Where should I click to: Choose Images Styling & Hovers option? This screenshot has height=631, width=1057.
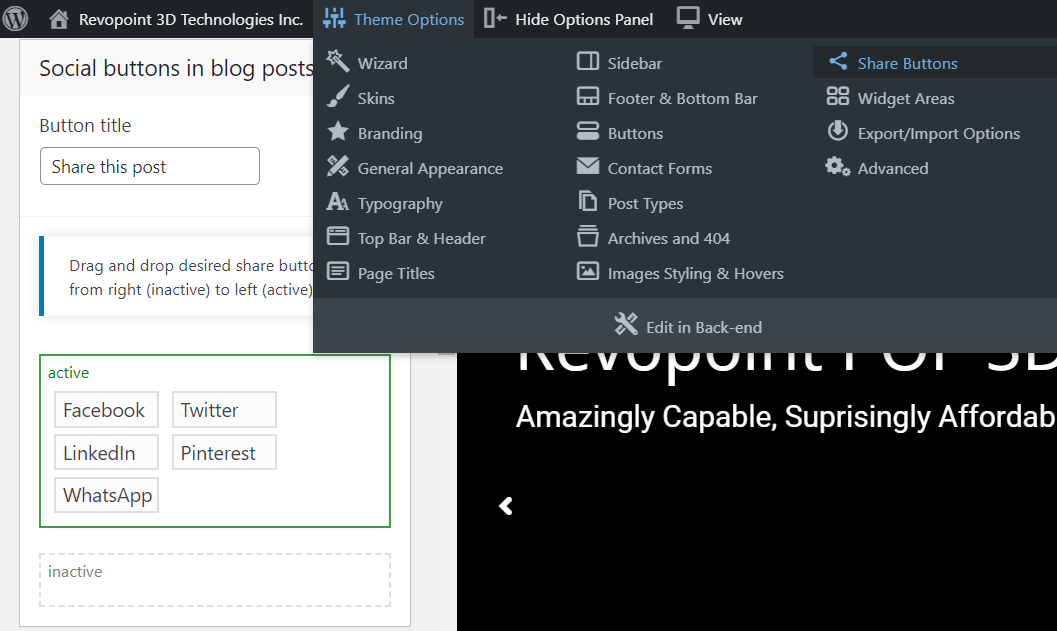click(x=695, y=273)
